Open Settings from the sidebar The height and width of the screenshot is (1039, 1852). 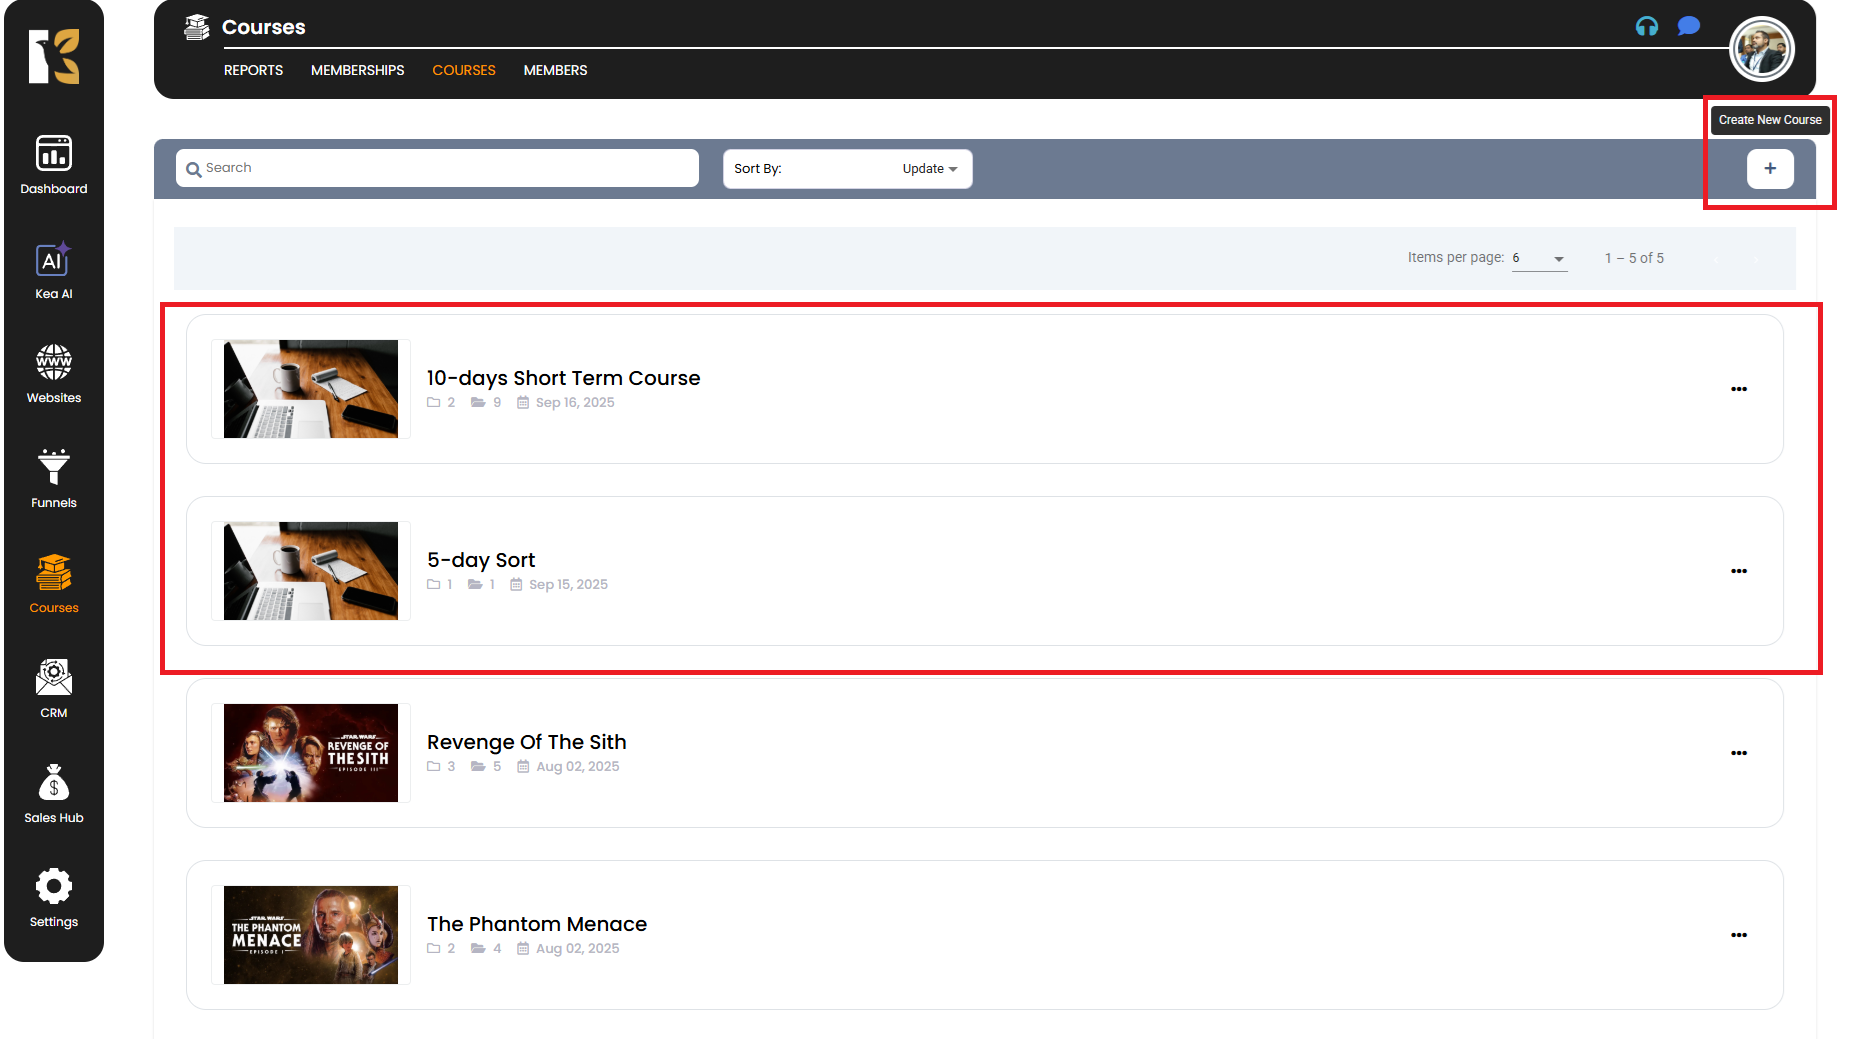click(54, 898)
